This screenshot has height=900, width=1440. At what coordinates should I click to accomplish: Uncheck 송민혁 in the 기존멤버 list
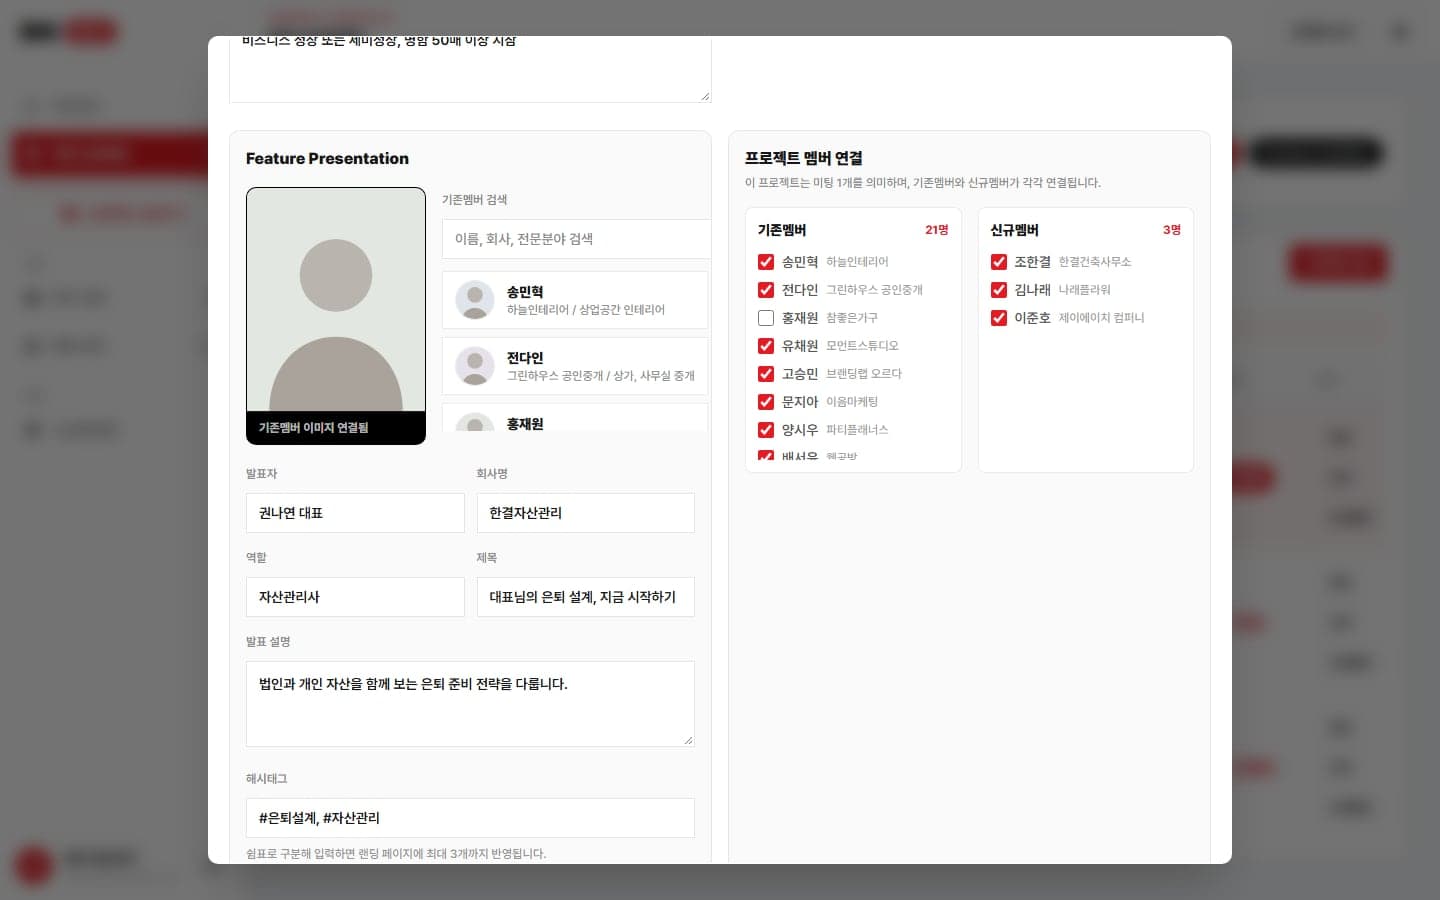tap(766, 262)
